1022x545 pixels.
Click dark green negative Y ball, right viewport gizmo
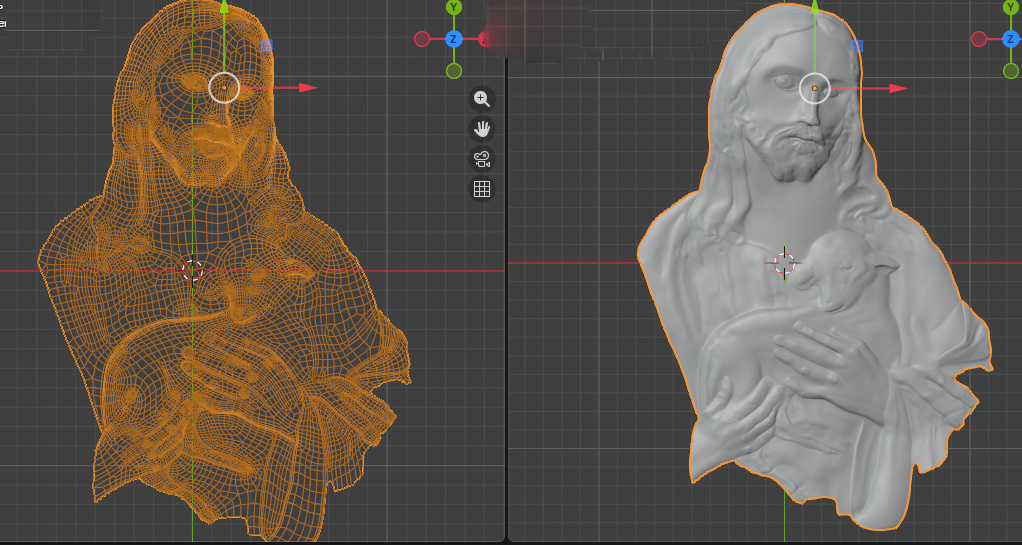pyautogui.click(x=1011, y=71)
